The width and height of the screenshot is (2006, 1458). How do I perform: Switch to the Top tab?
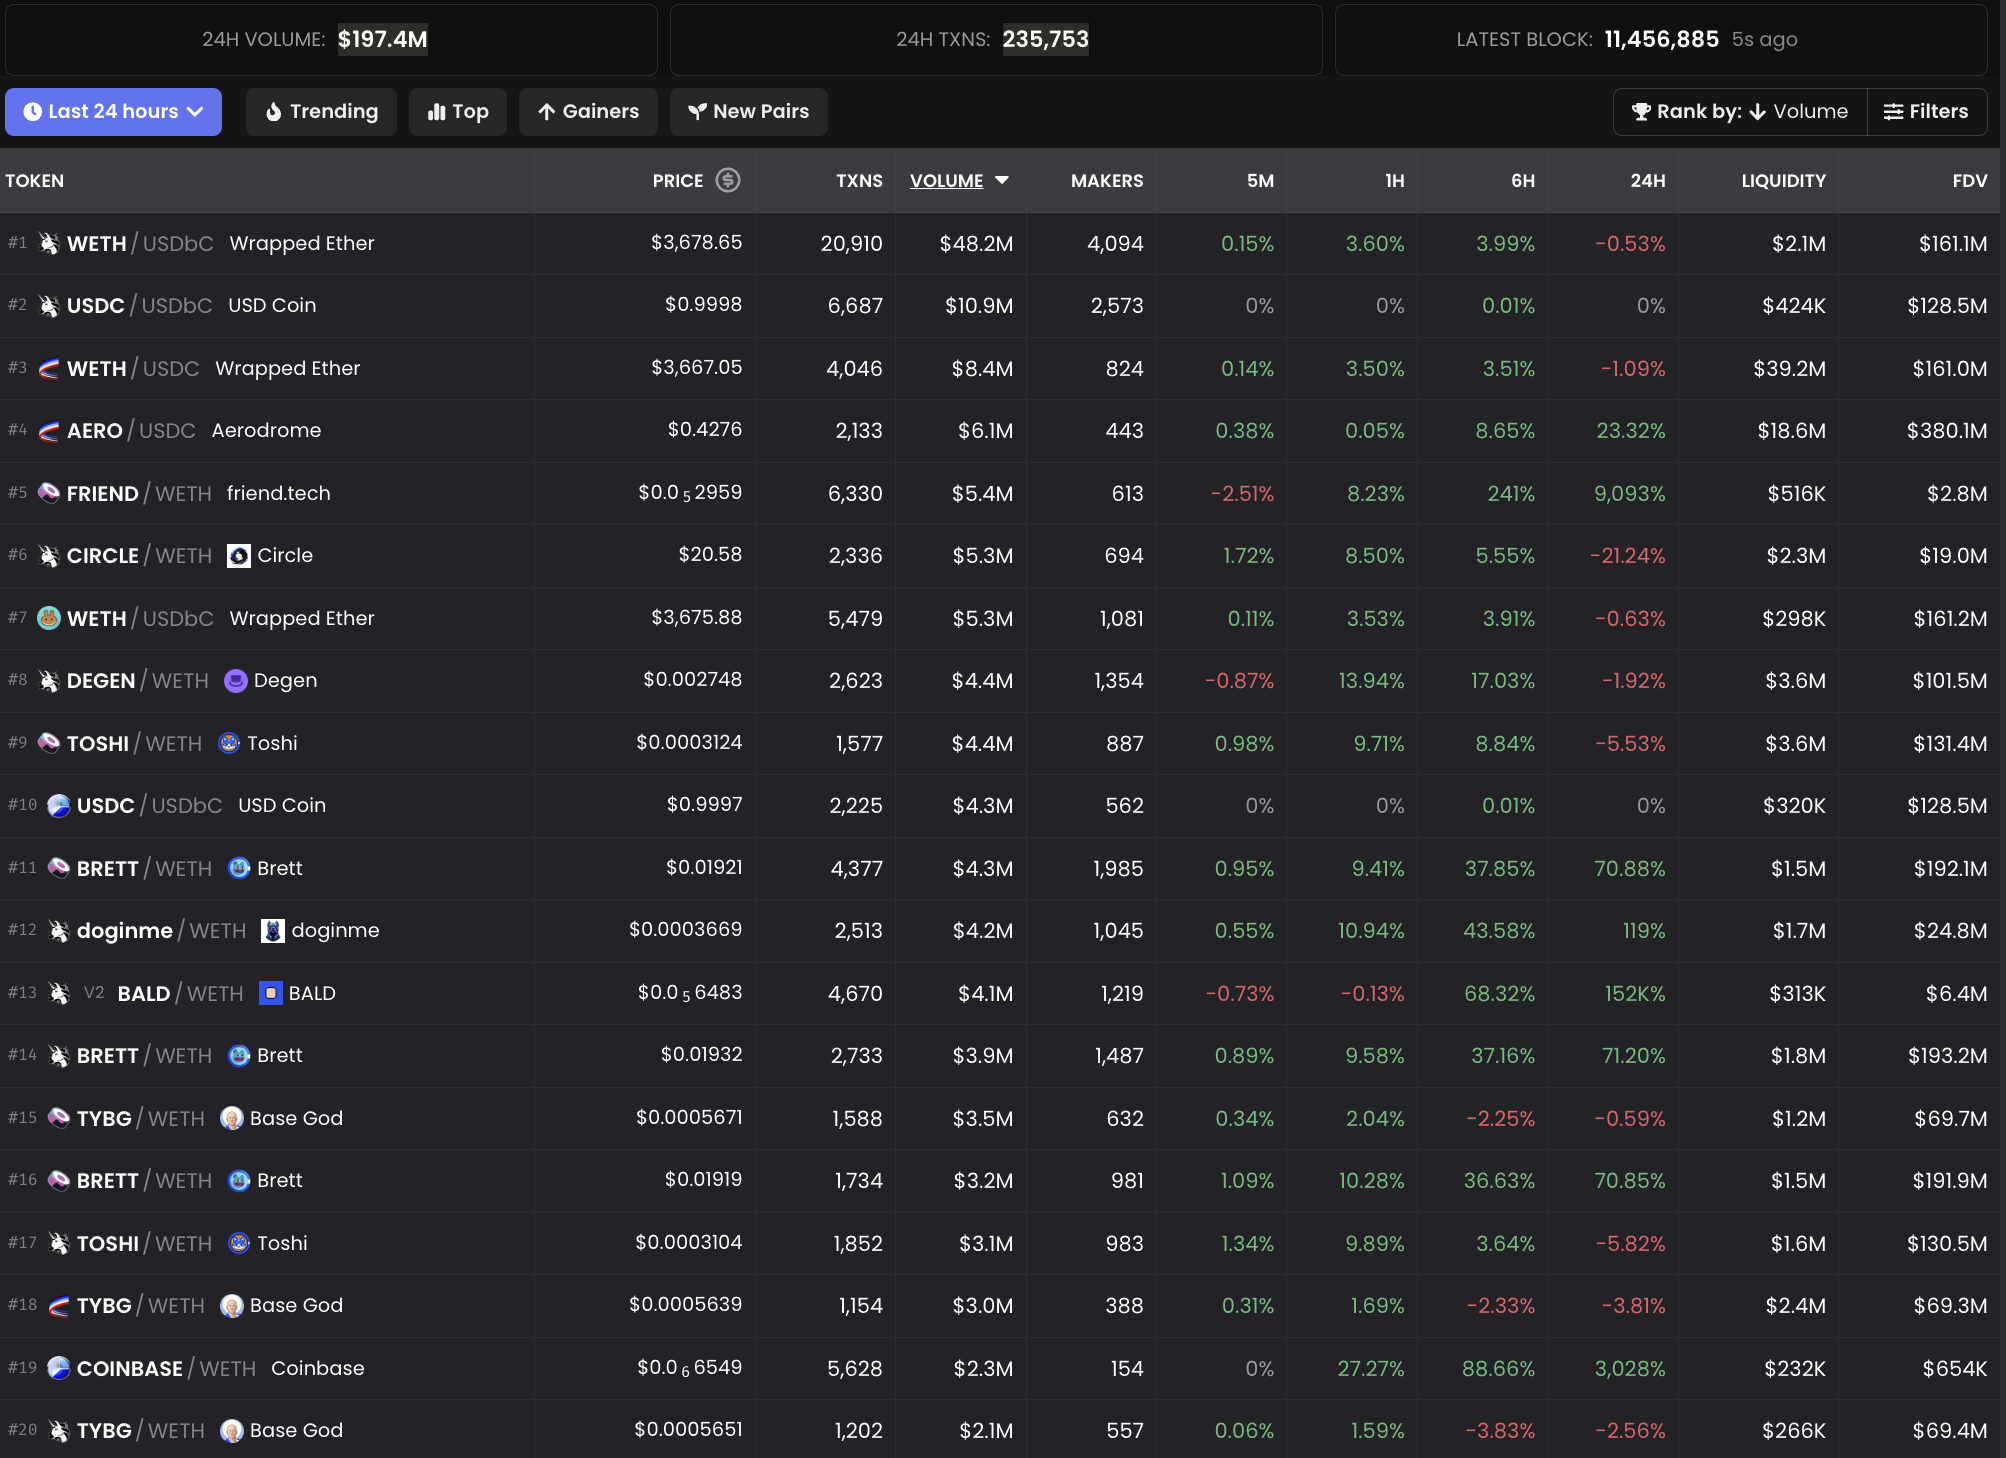click(457, 111)
